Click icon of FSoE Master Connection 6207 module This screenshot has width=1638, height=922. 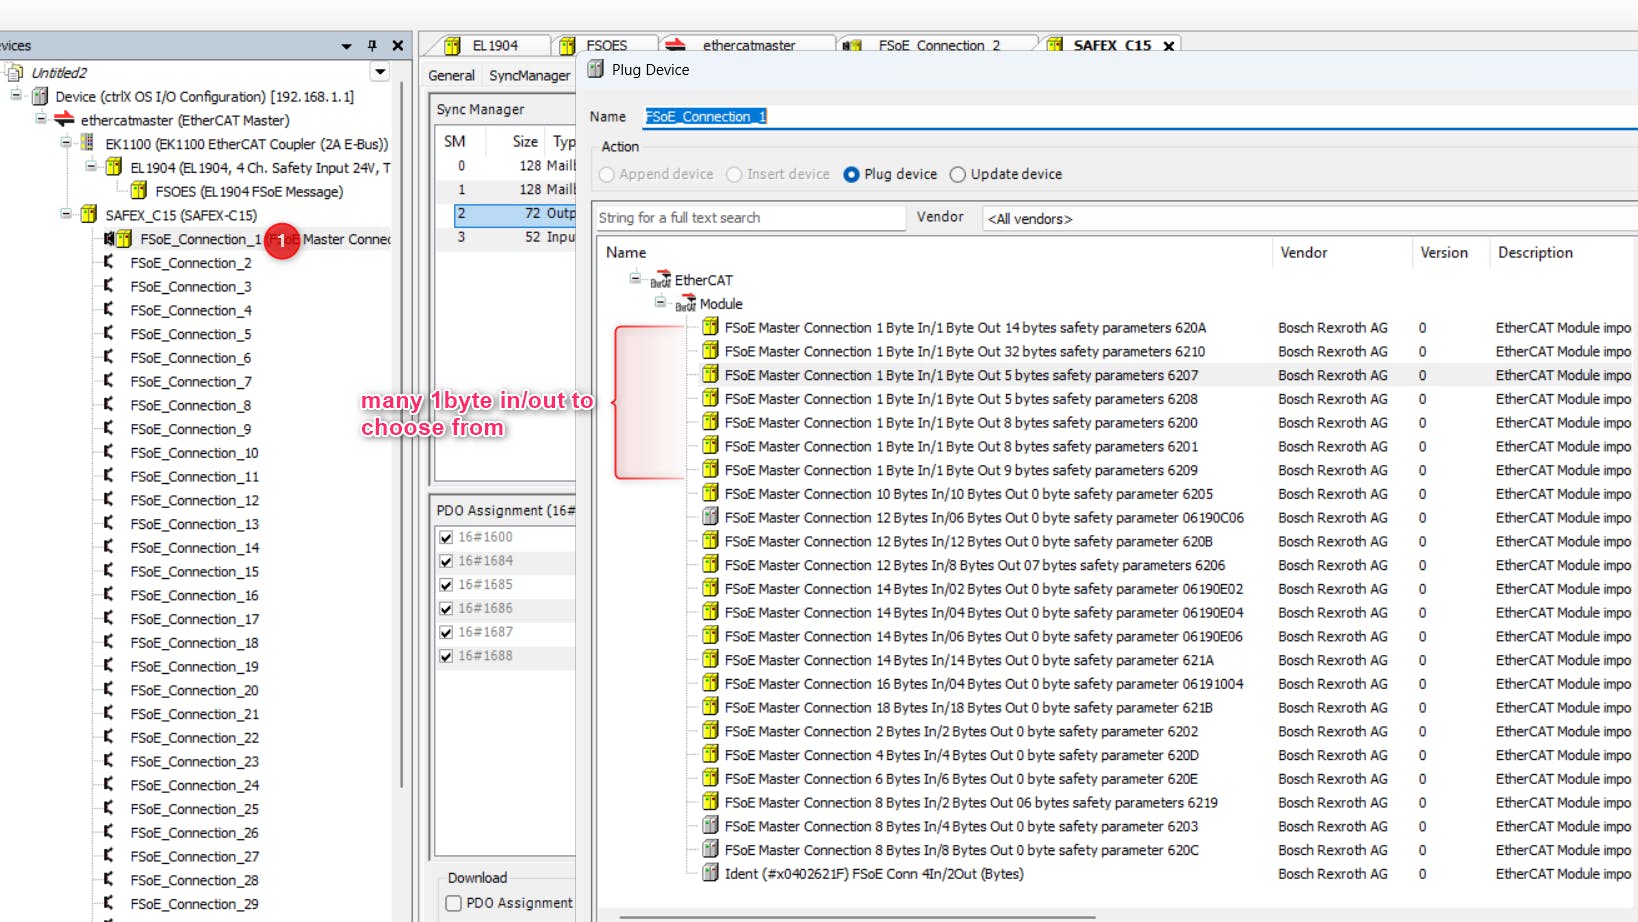[710, 375]
